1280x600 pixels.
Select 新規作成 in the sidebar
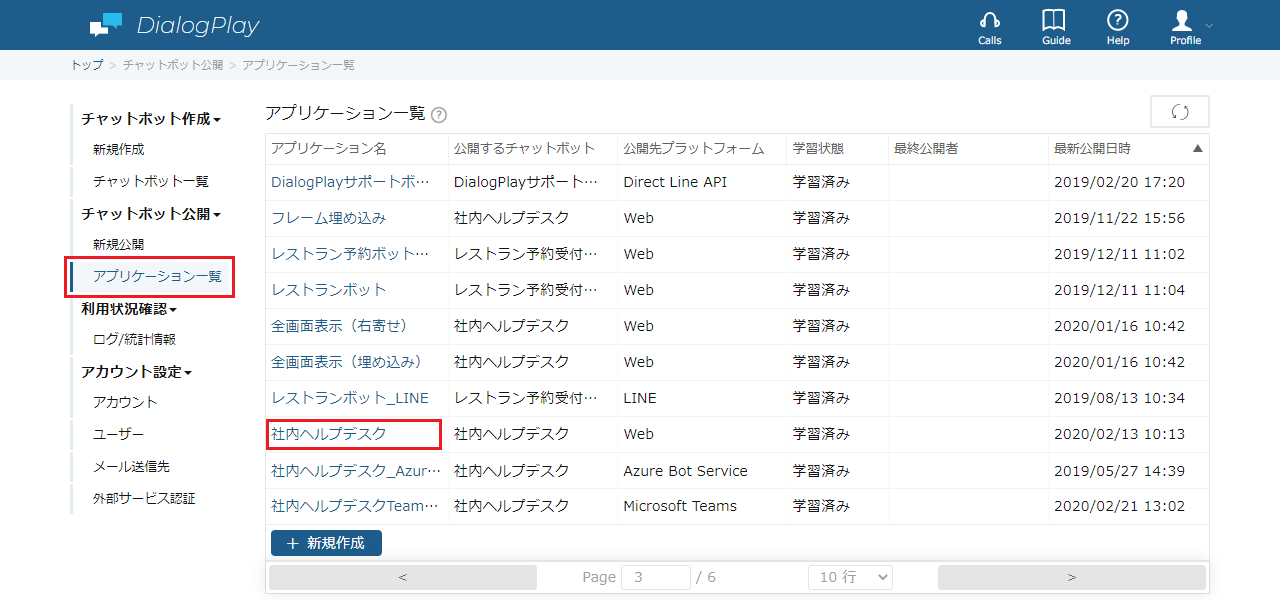click(x=119, y=150)
